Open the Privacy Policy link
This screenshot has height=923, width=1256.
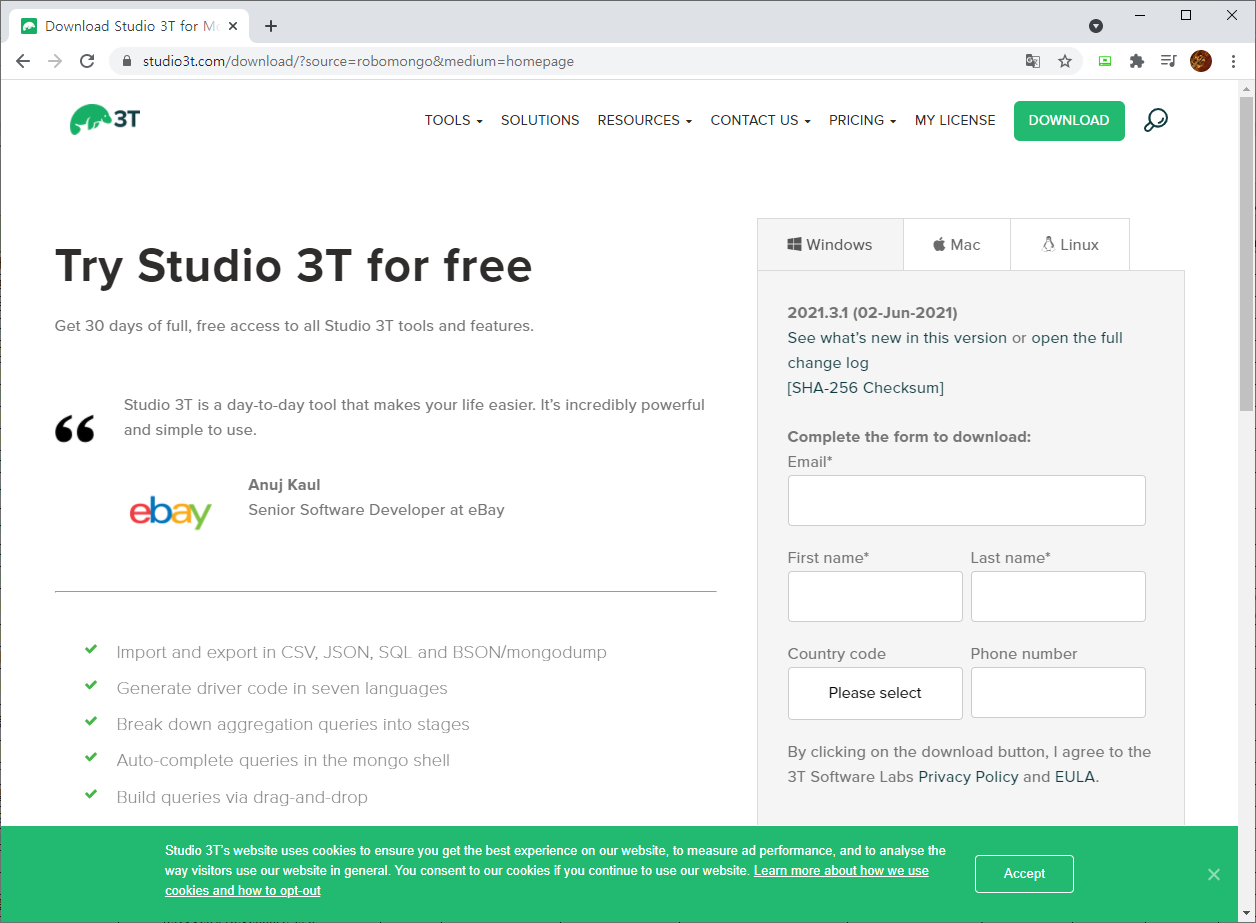968,777
